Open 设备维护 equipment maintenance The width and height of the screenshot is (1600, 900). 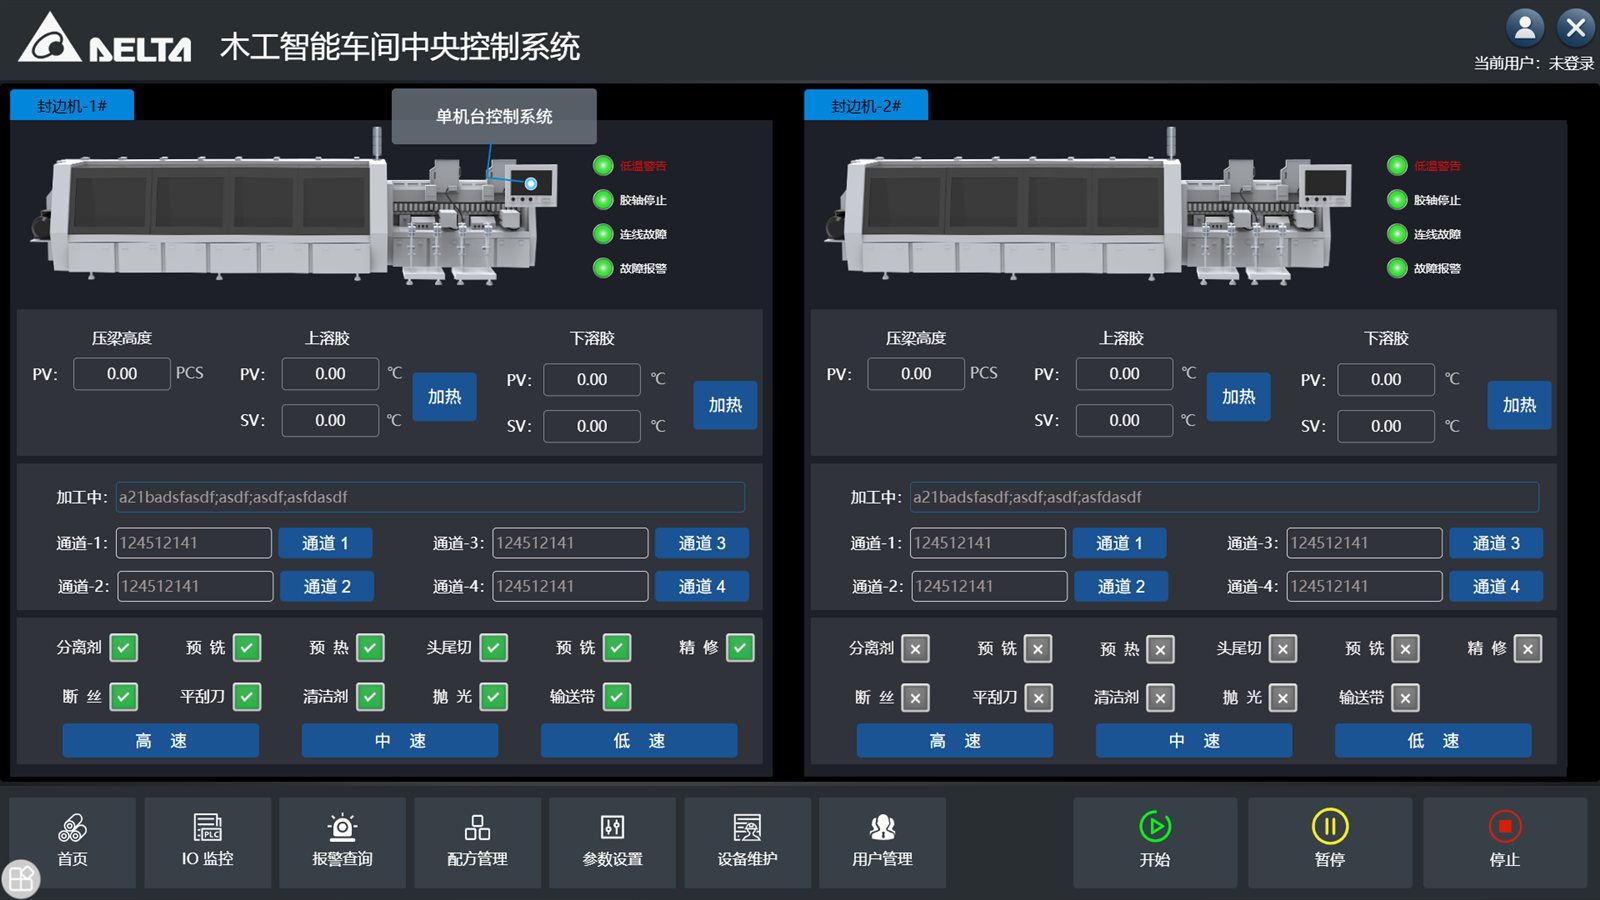point(748,842)
